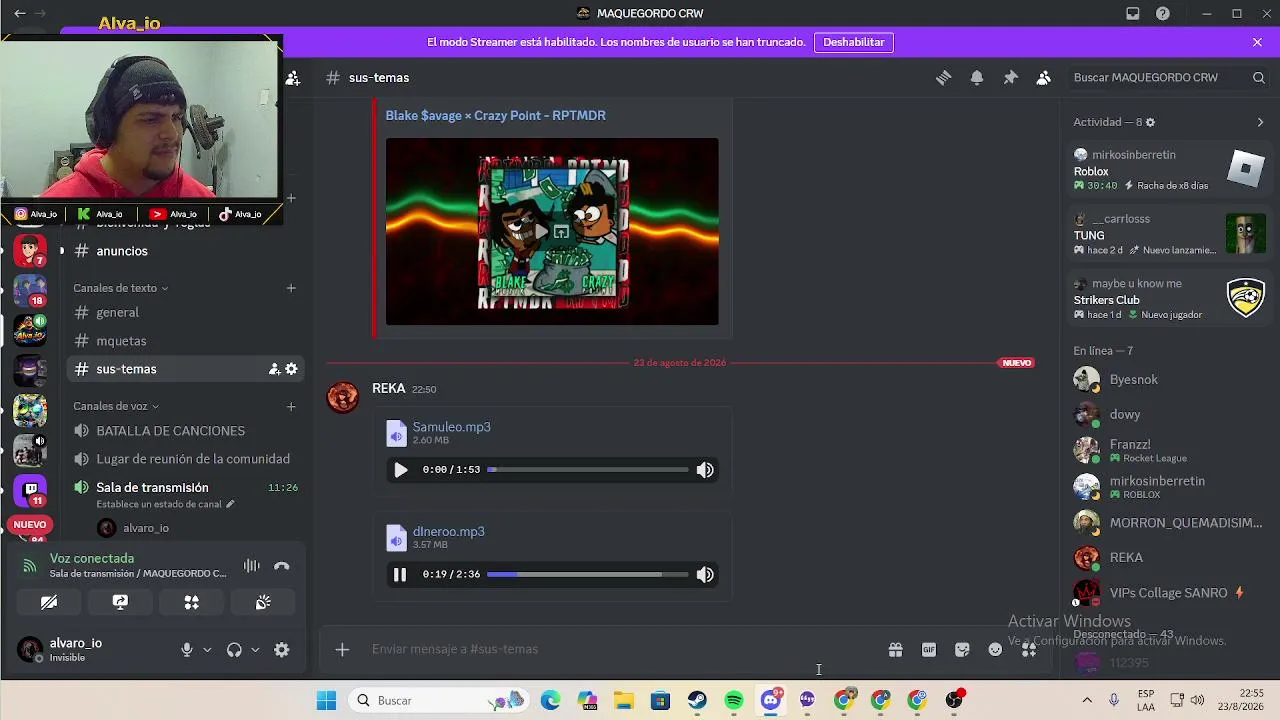The width and height of the screenshot is (1280, 720).
Task: Expand the Actividad panel arrow
Action: [x=1260, y=122]
